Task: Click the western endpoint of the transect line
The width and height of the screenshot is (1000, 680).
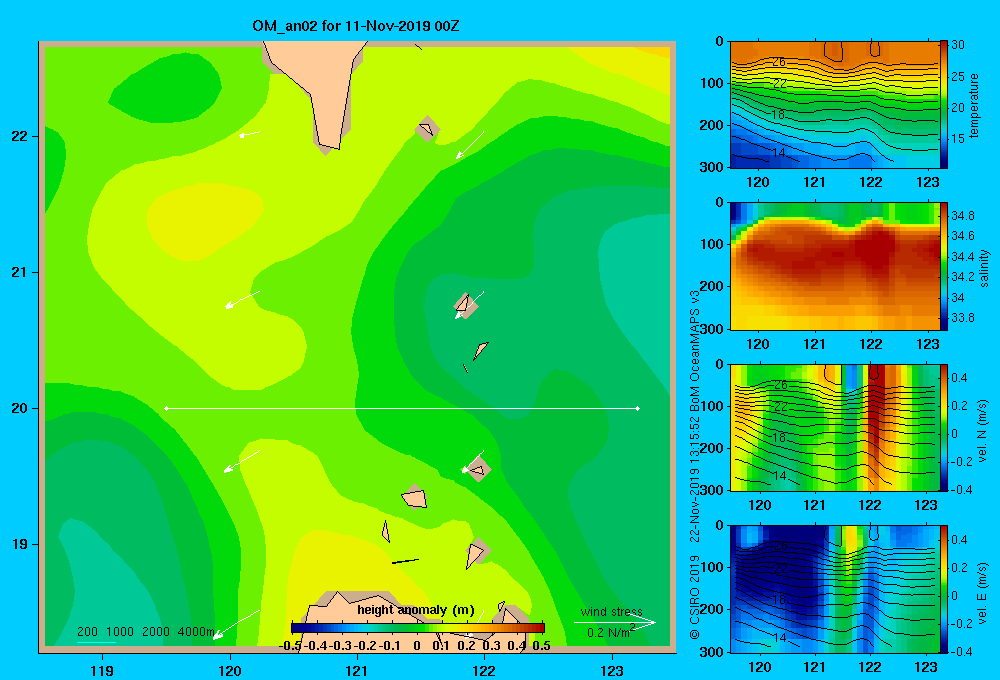Action: [x=166, y=408]
